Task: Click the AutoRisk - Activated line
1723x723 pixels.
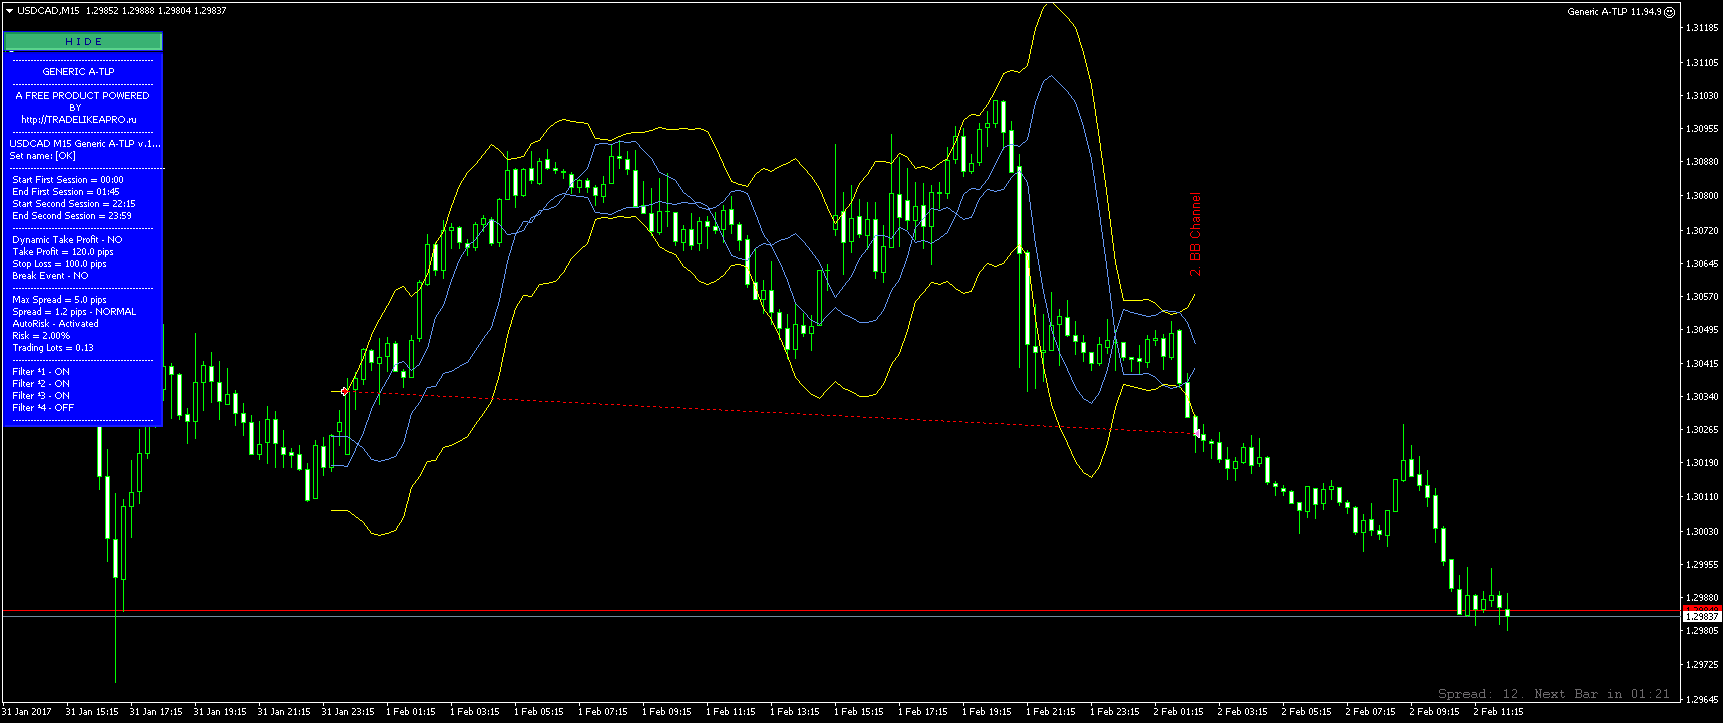Action: pyautogui.click(x=56, y=324)
